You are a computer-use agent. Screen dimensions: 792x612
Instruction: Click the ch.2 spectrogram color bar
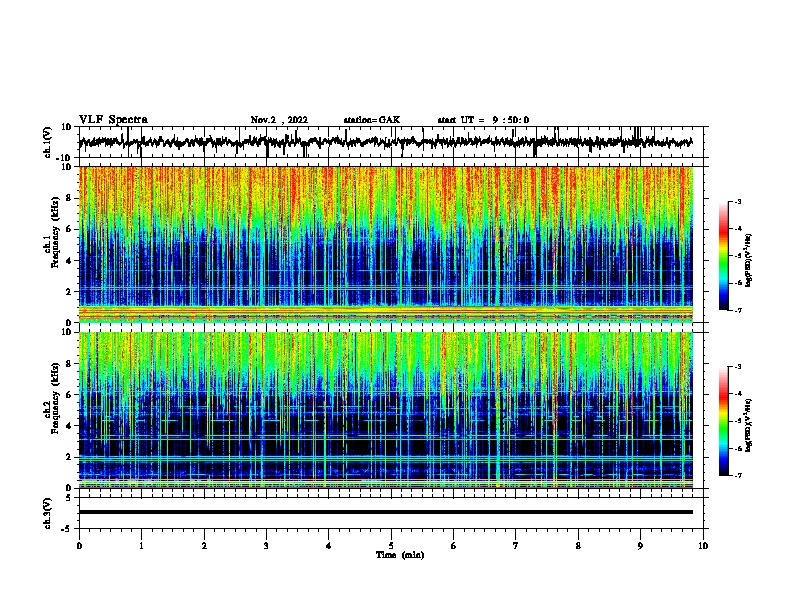724,421
